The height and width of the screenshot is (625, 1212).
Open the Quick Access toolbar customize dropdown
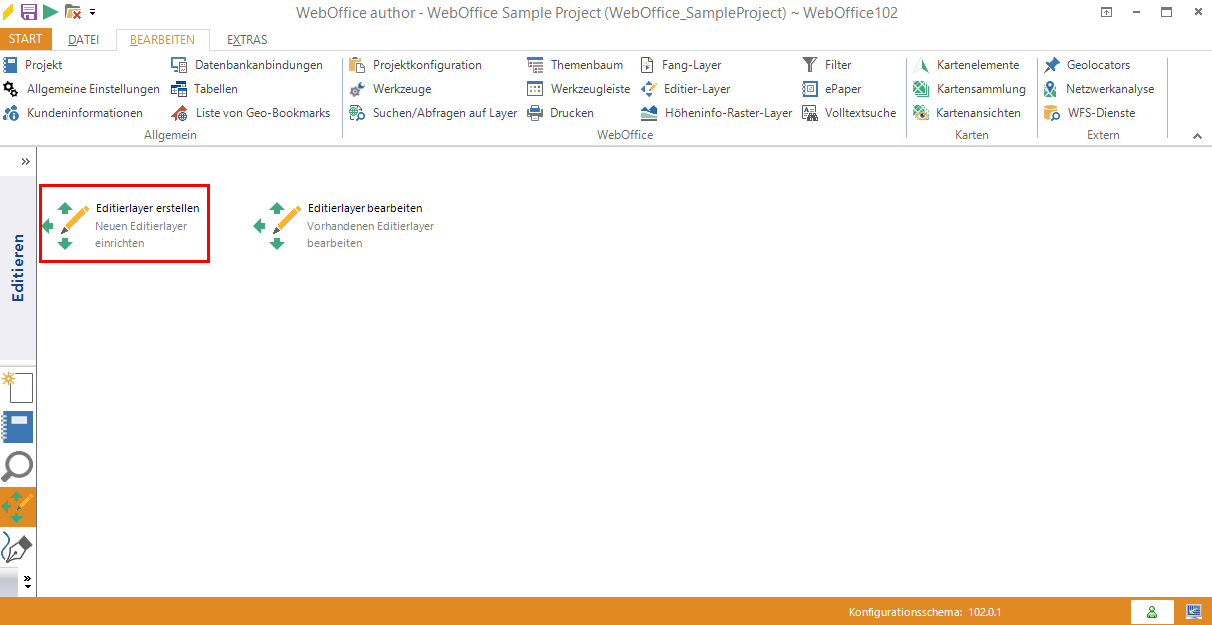point(93,12)
